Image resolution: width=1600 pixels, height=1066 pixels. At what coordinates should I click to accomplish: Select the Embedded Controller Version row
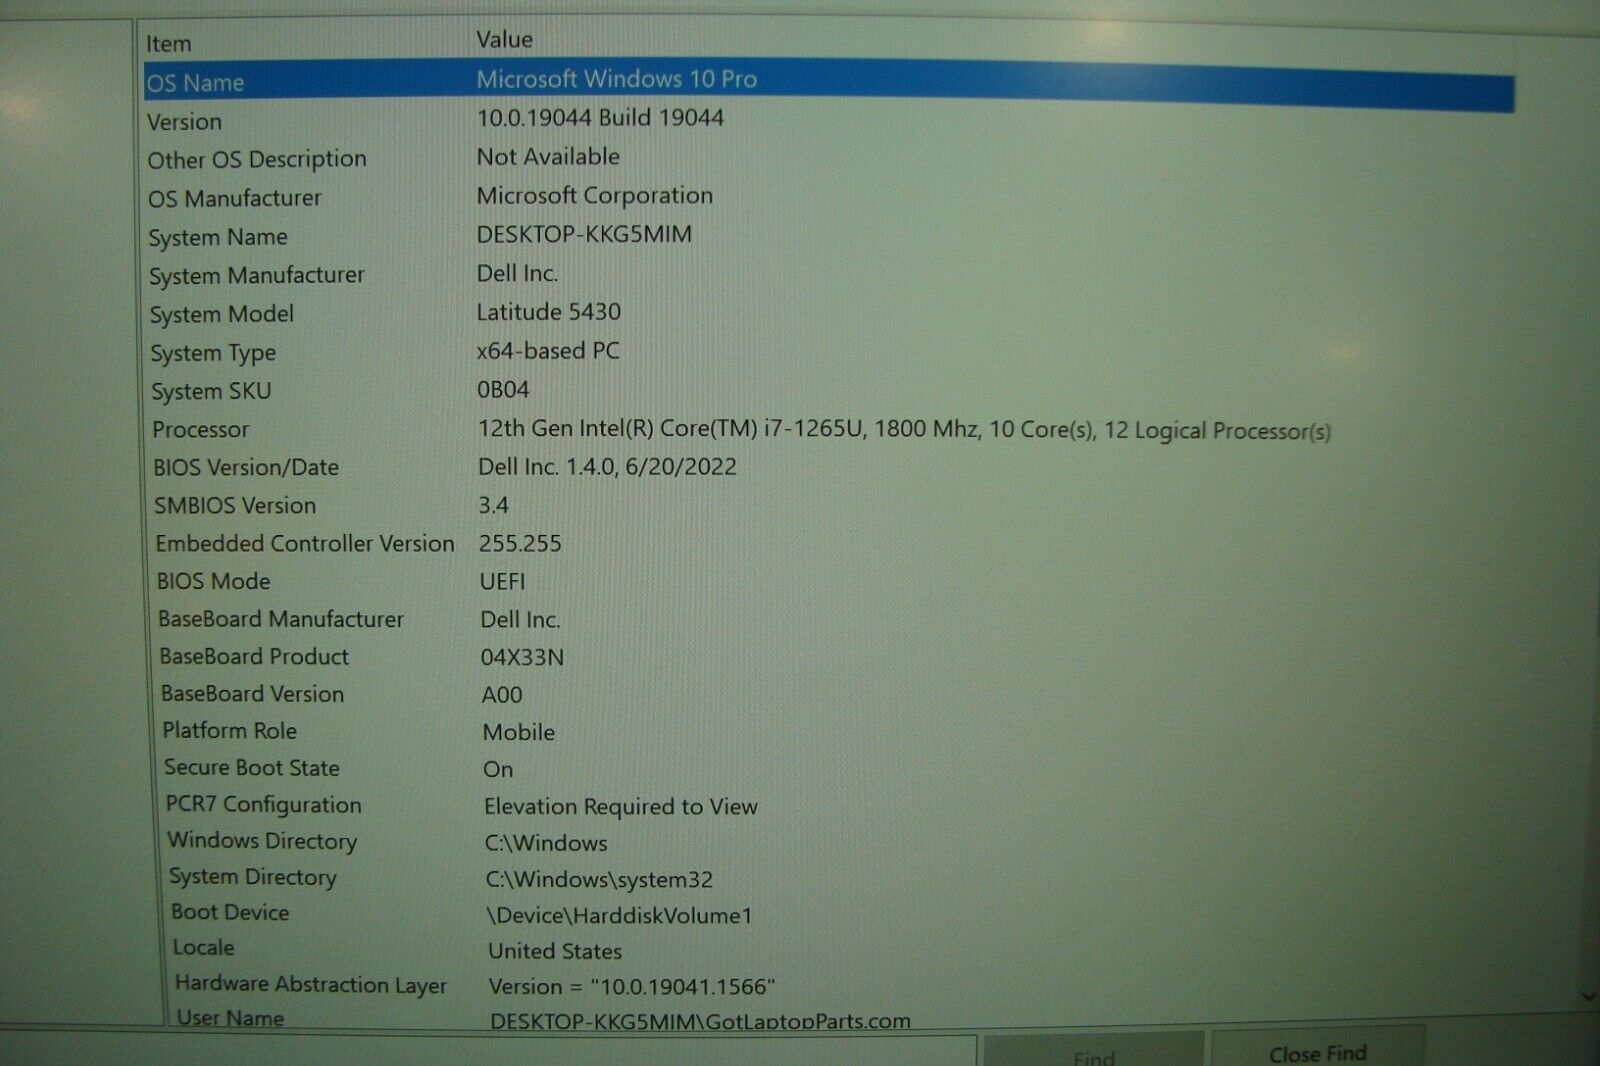tap(828, 544)
